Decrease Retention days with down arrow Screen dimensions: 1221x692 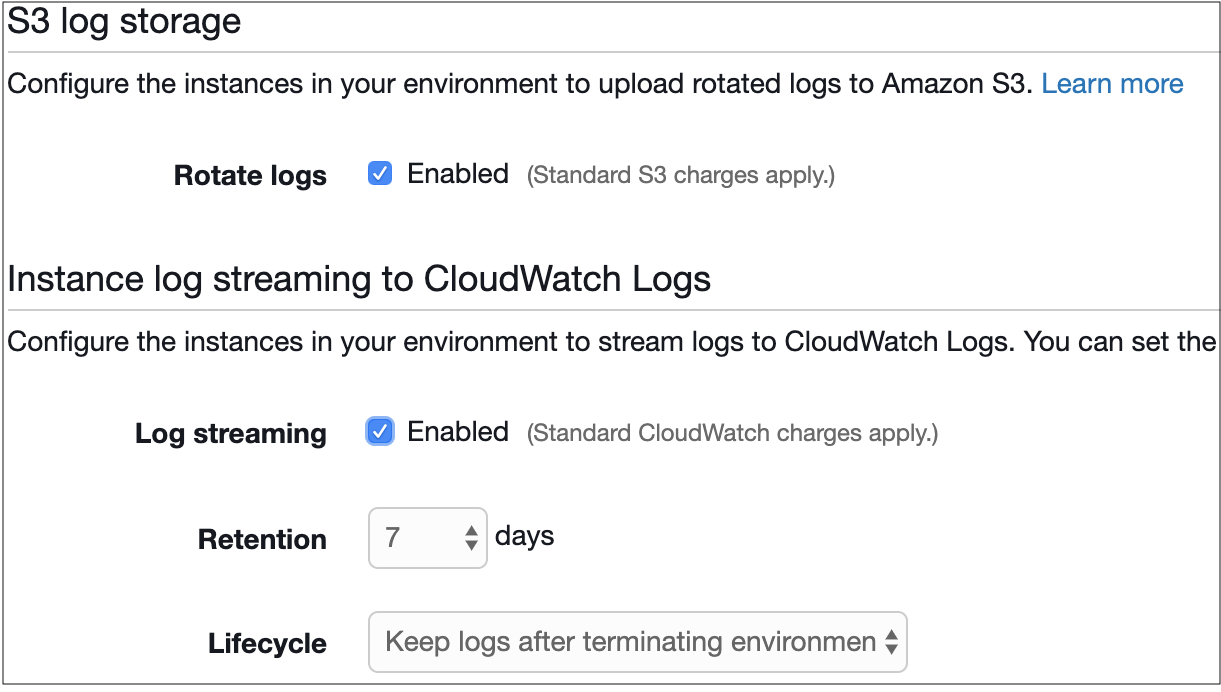[x=472, y=545]
